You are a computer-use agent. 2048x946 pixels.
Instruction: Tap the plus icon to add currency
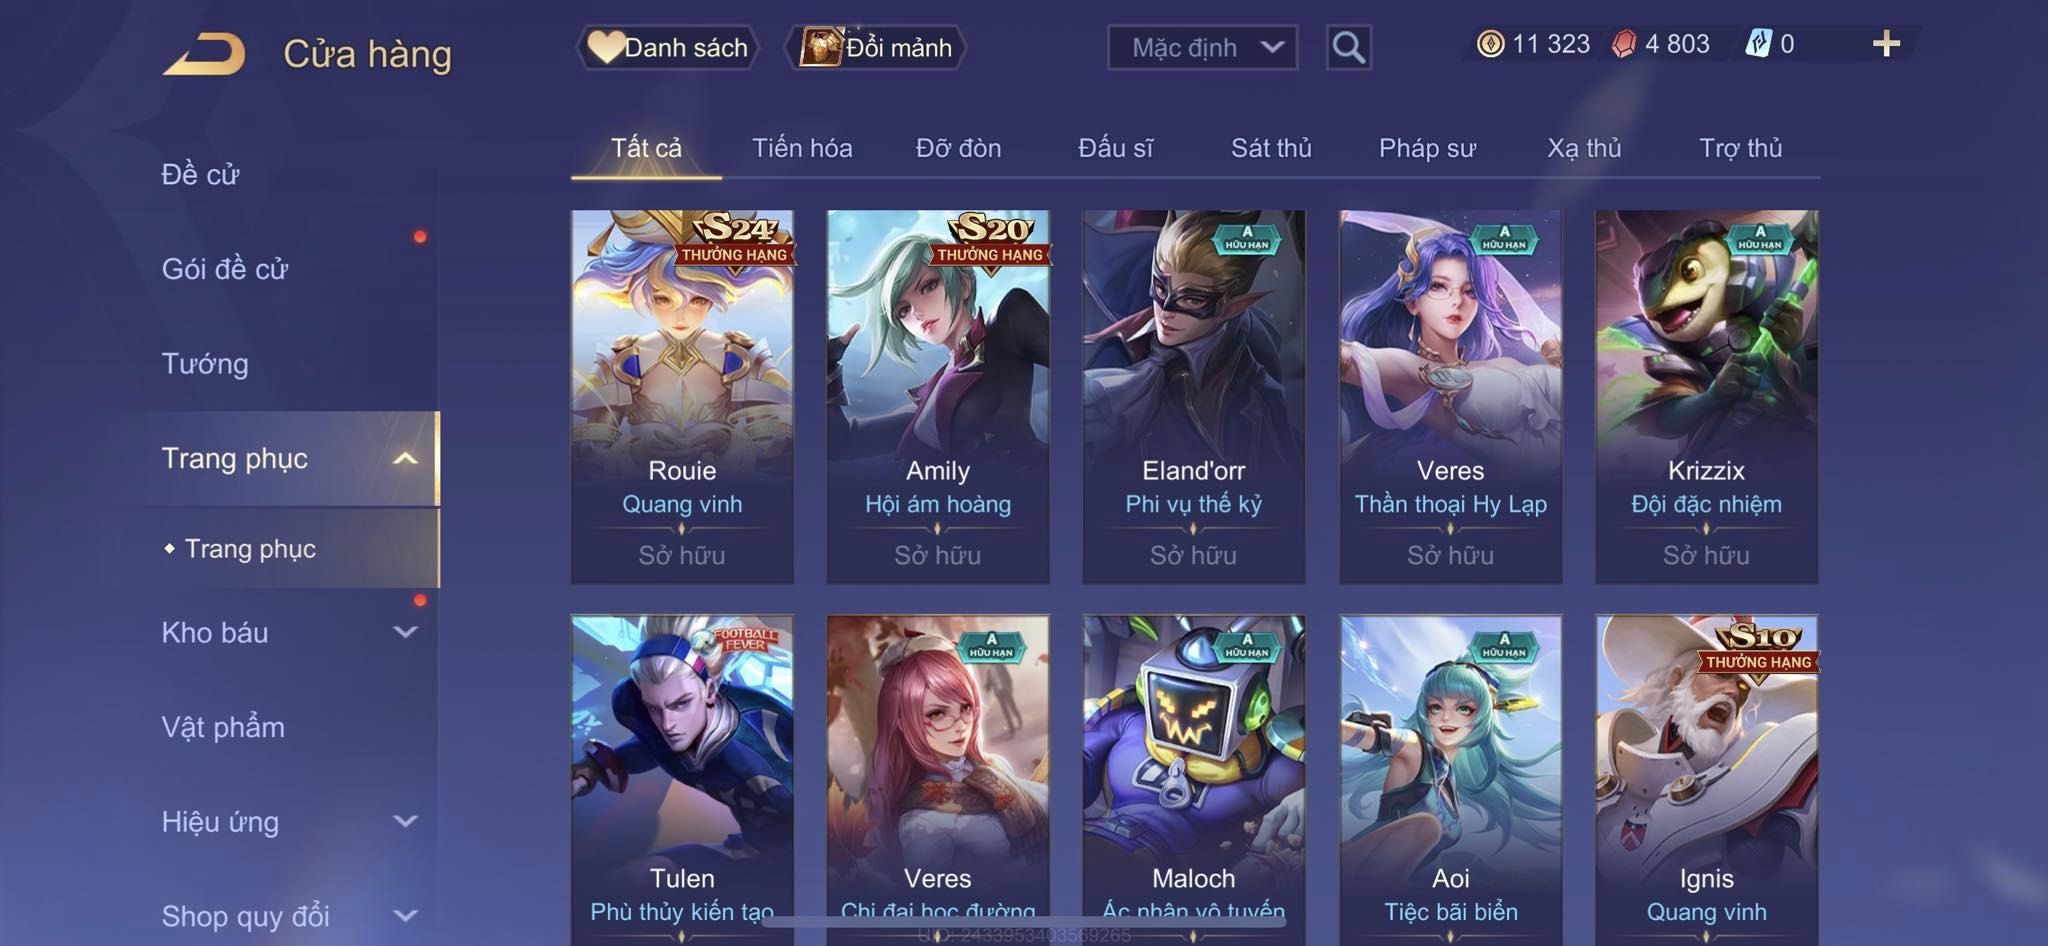[x=1886, y=44]
